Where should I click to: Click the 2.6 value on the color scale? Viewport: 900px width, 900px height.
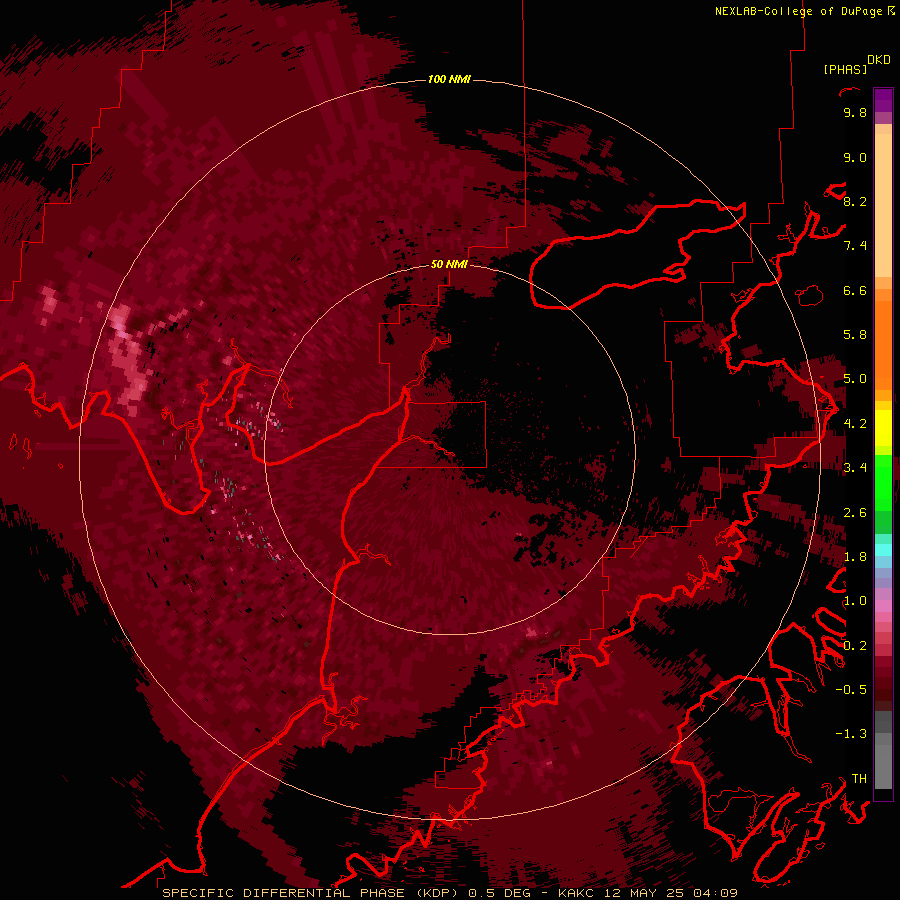click(855, 513)
